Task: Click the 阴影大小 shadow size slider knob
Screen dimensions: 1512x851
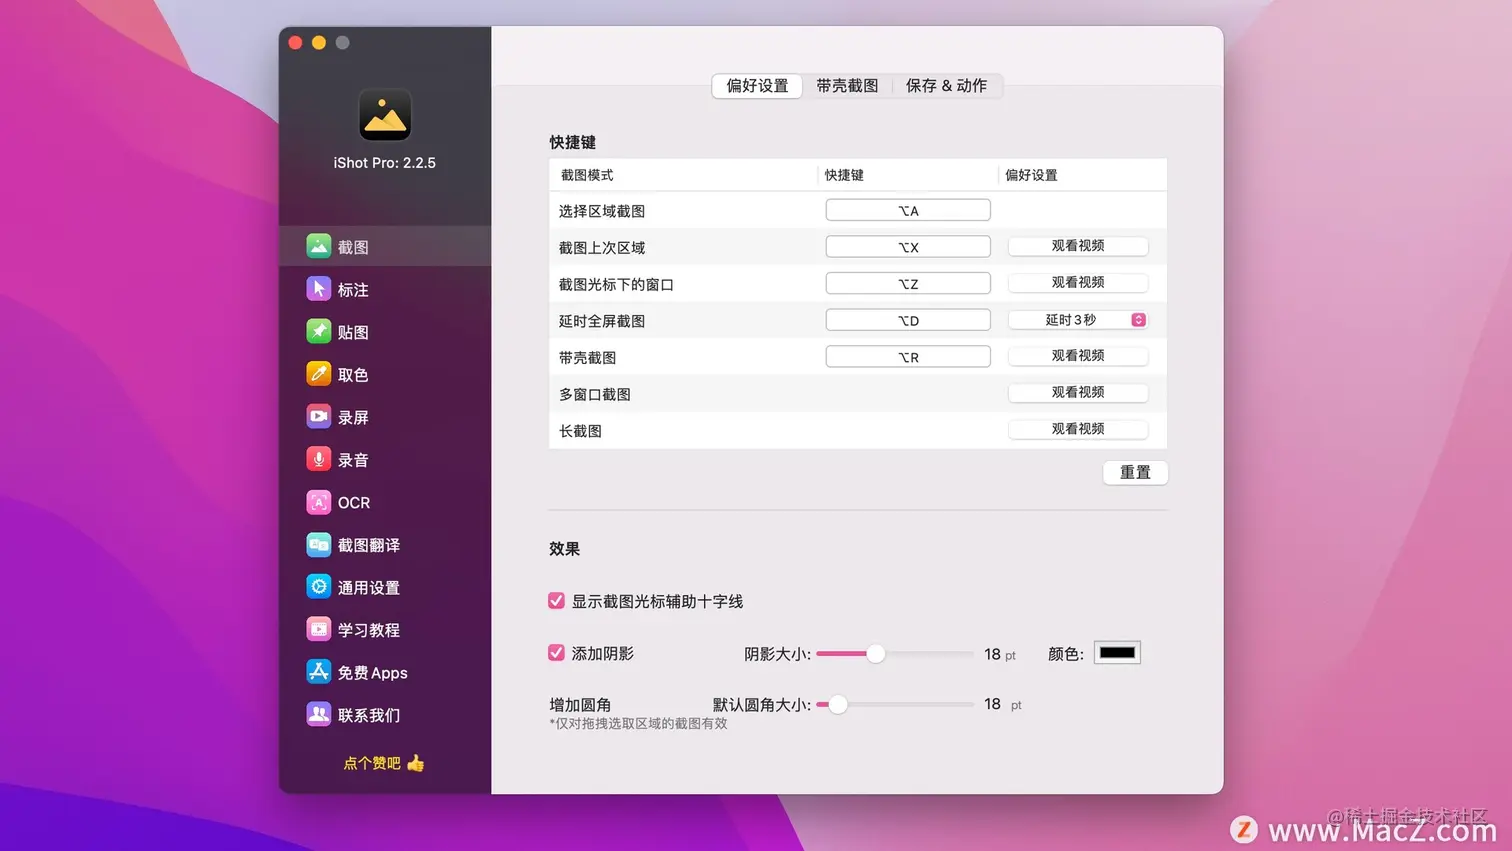Action: click(x=876, y=654)
